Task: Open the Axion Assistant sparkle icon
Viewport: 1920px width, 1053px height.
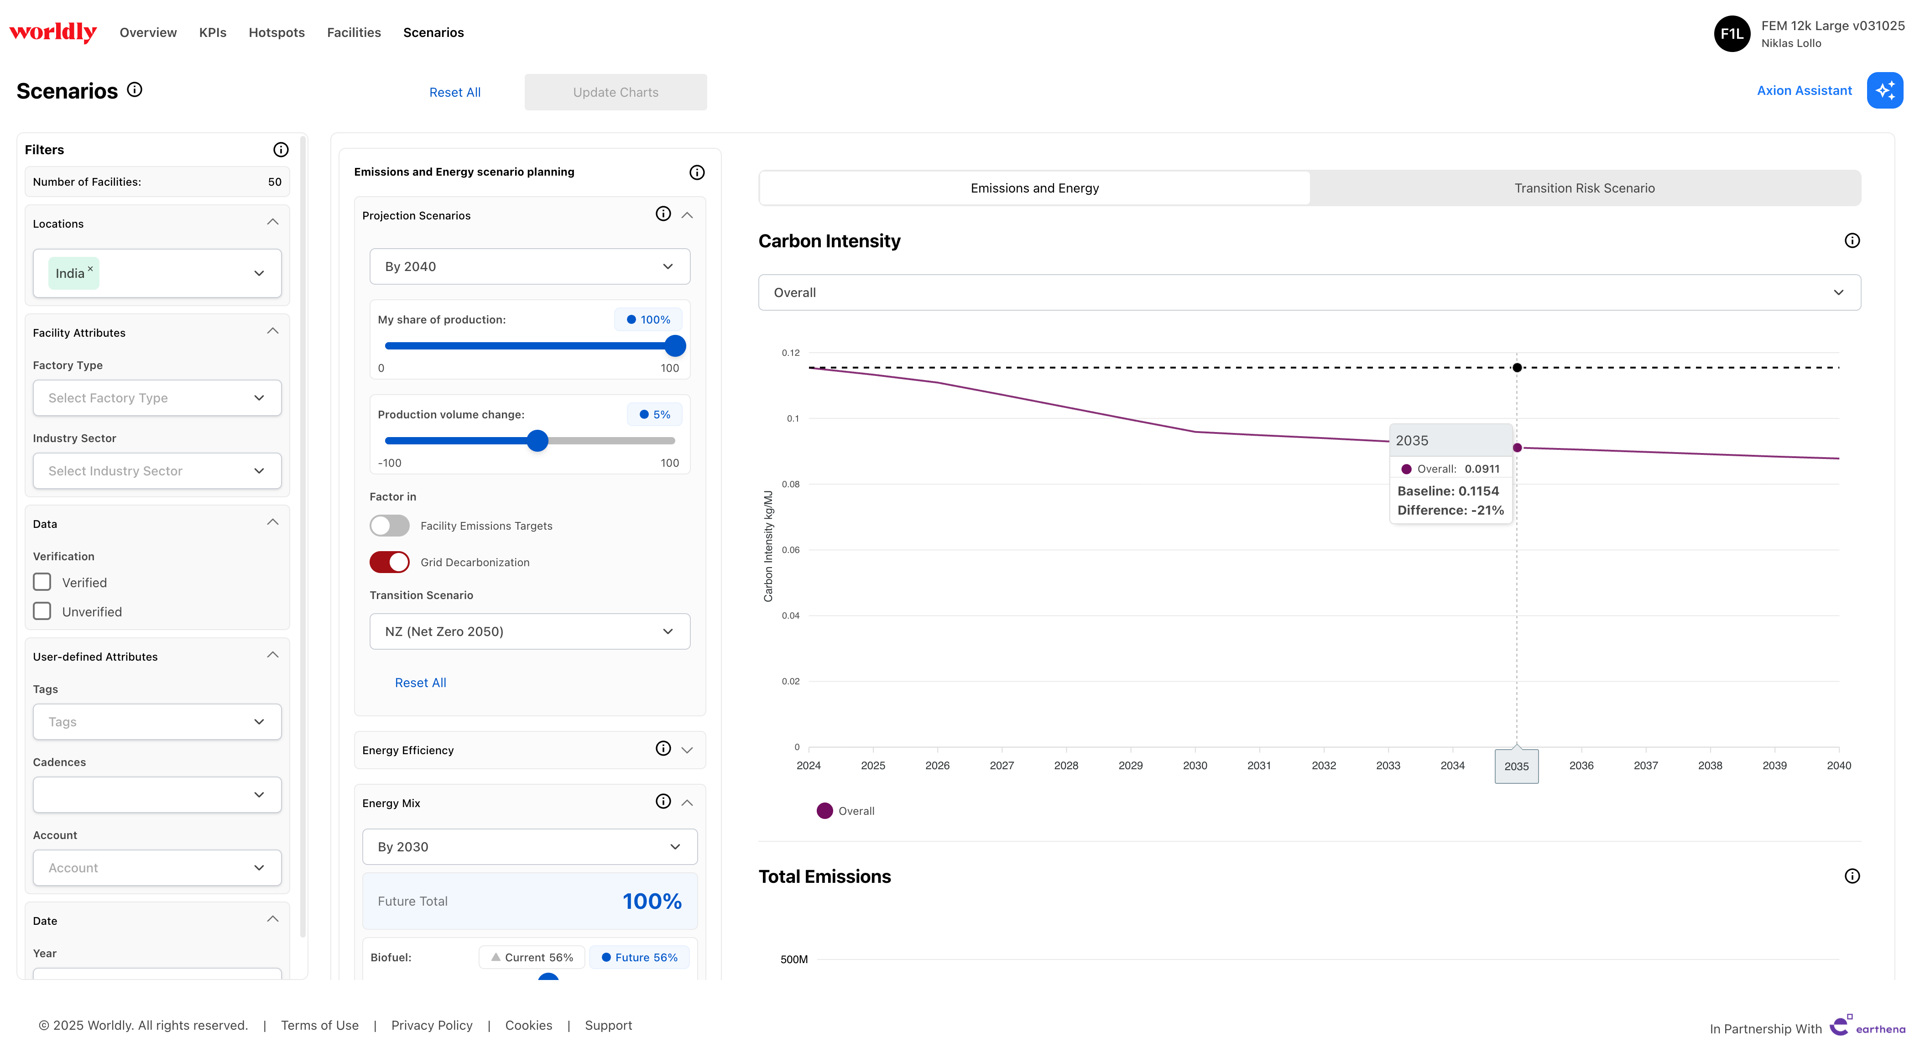Action: 1884,90
